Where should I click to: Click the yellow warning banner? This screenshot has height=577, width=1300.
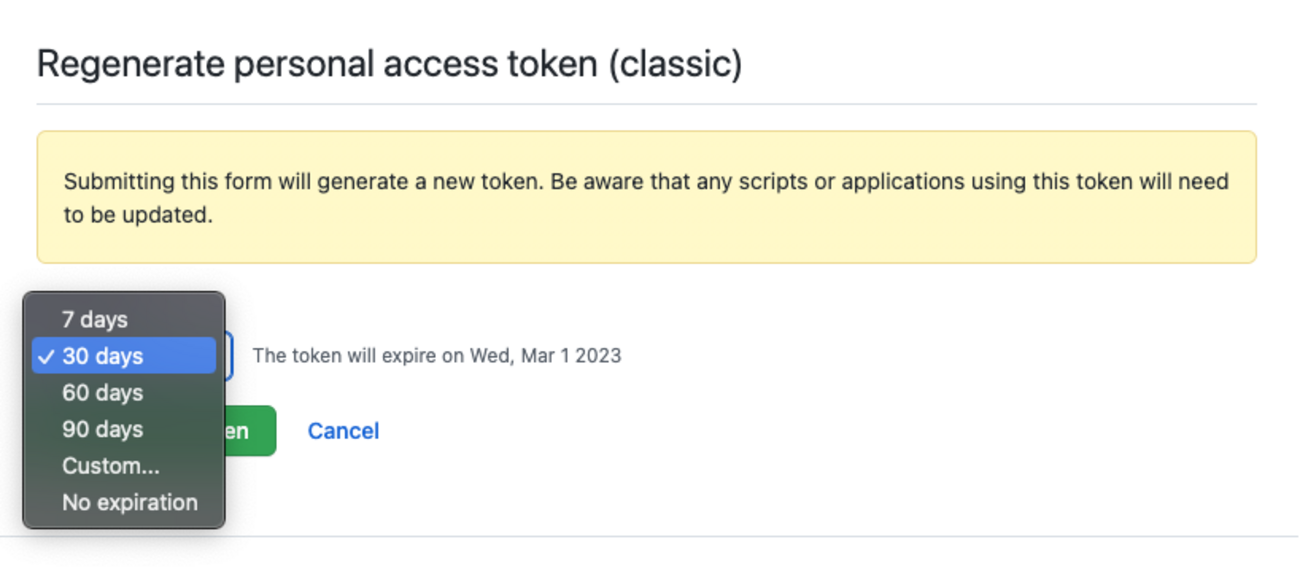[646, 240]
